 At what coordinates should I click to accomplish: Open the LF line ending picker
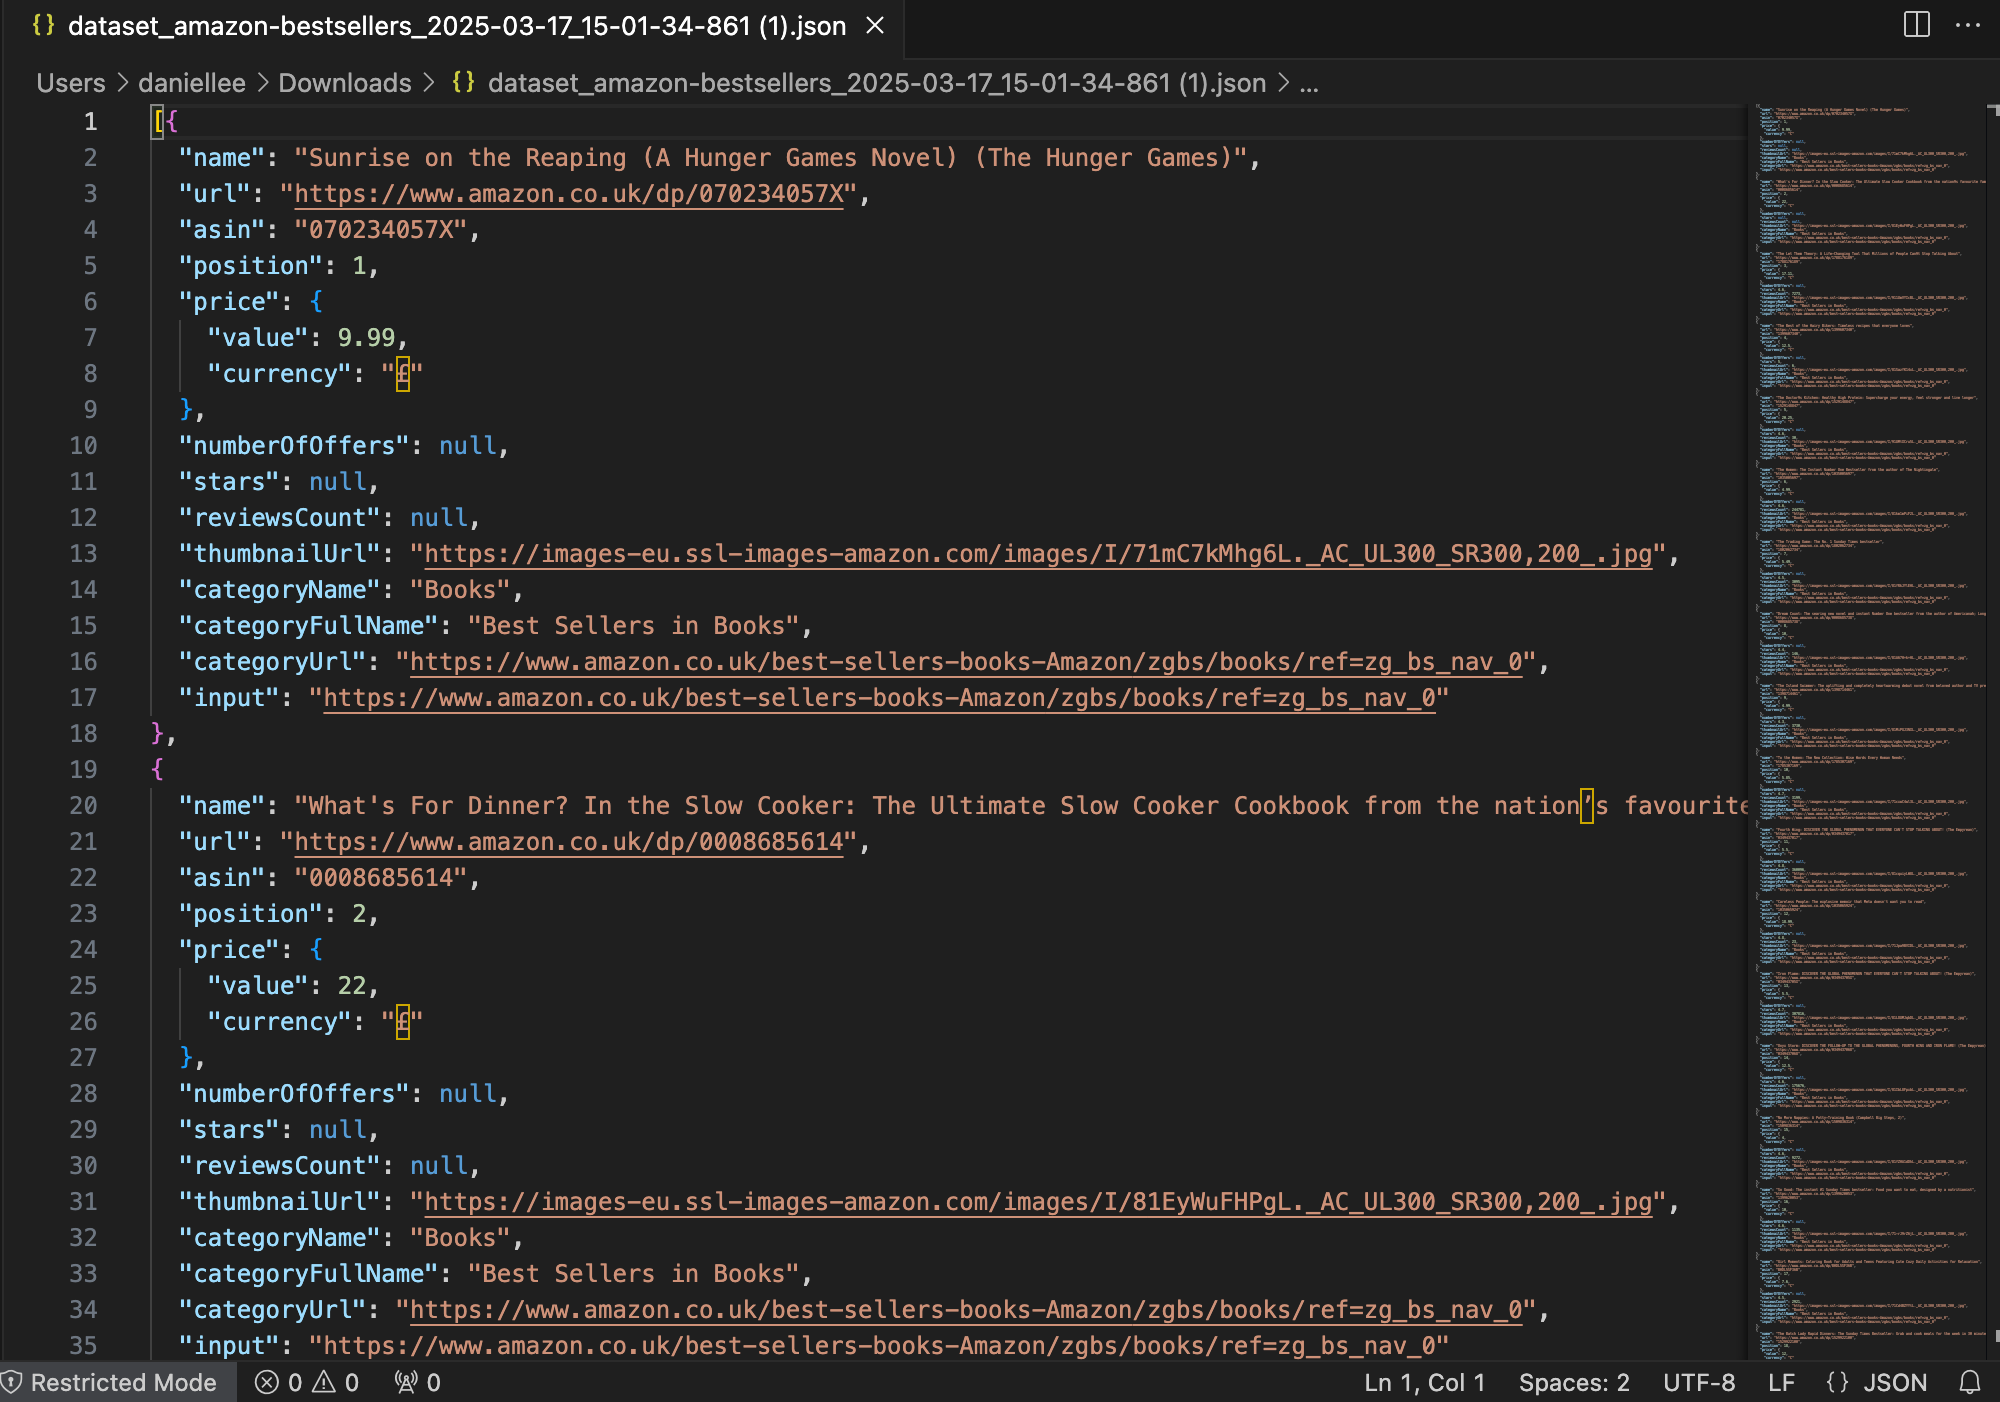(1781, 1382)
